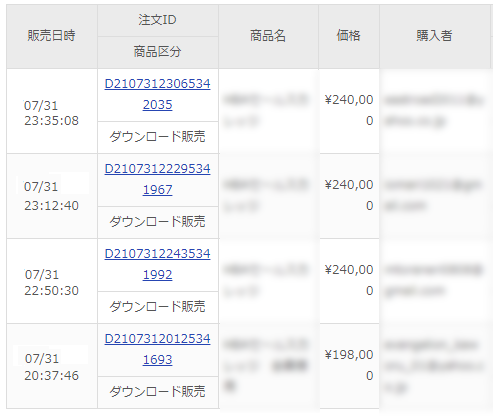The height and width of the screenshot is (417, 493).
Task: Click the 商品区分 column header
Action: pos(158,52)
